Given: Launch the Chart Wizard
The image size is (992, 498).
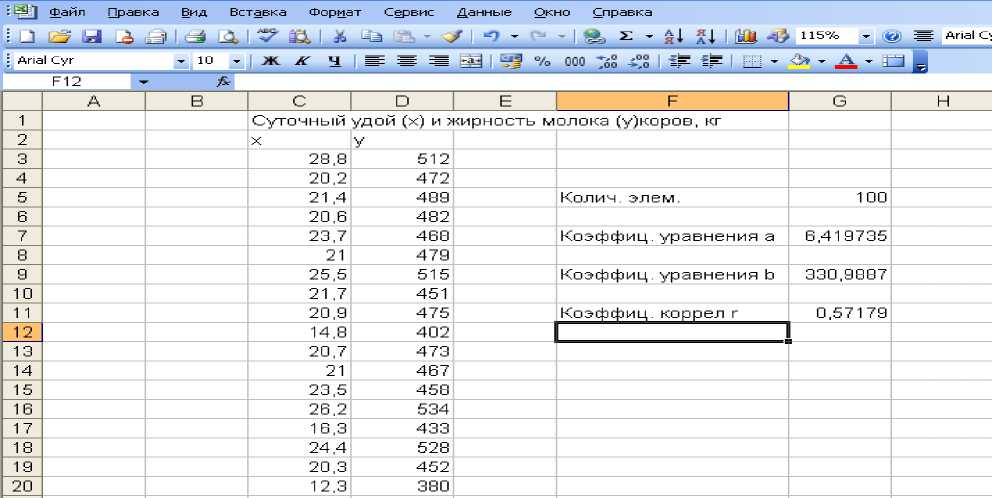Looking at the screenshot, I should (747, 36).
